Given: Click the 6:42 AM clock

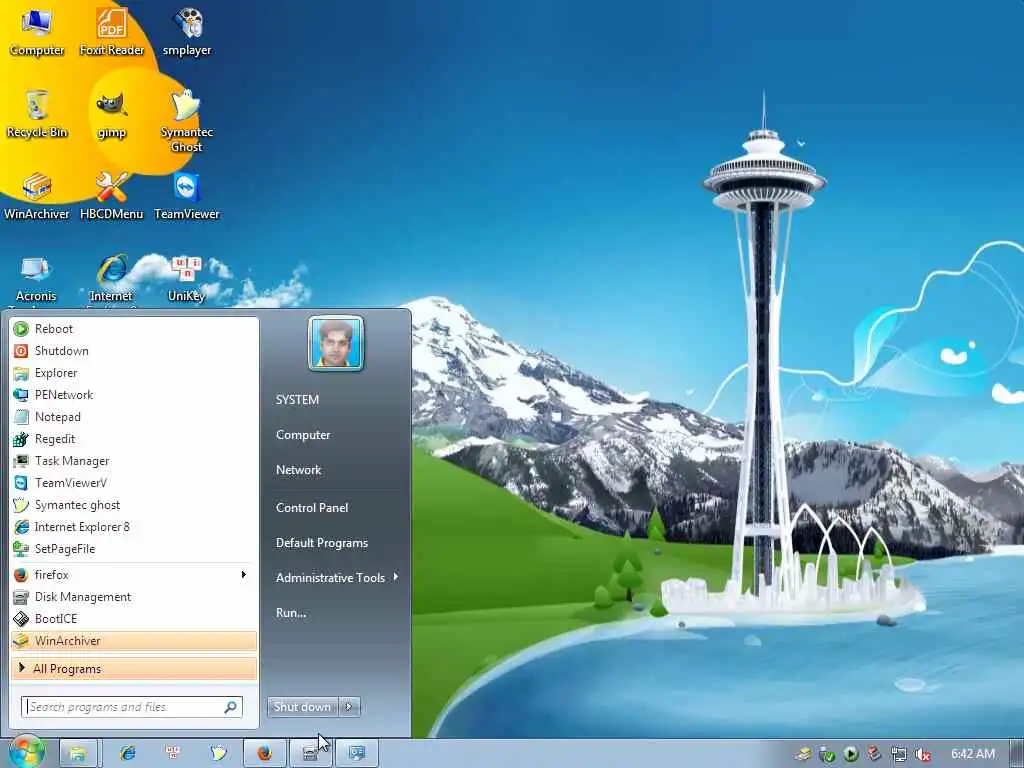Looking at the screenshot, I should (x=973, y=754).
